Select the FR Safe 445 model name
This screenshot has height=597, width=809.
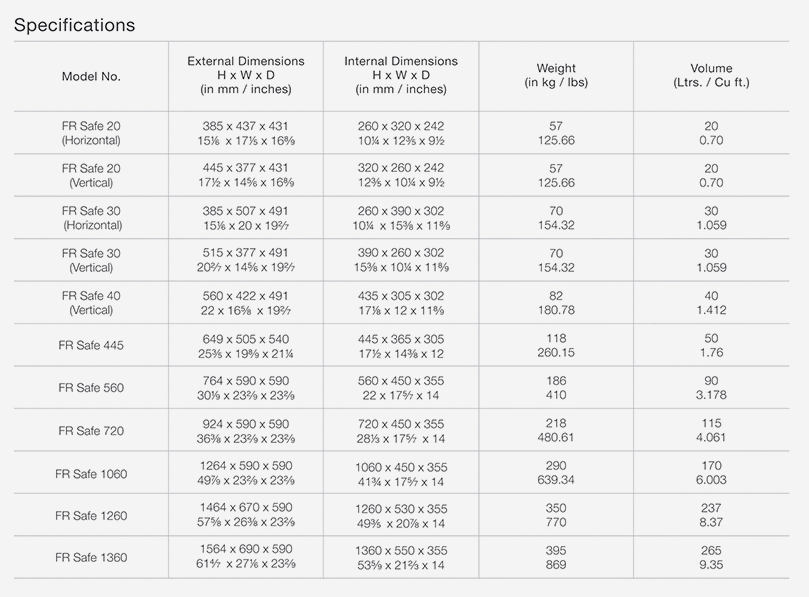click(x=91, y=345)
